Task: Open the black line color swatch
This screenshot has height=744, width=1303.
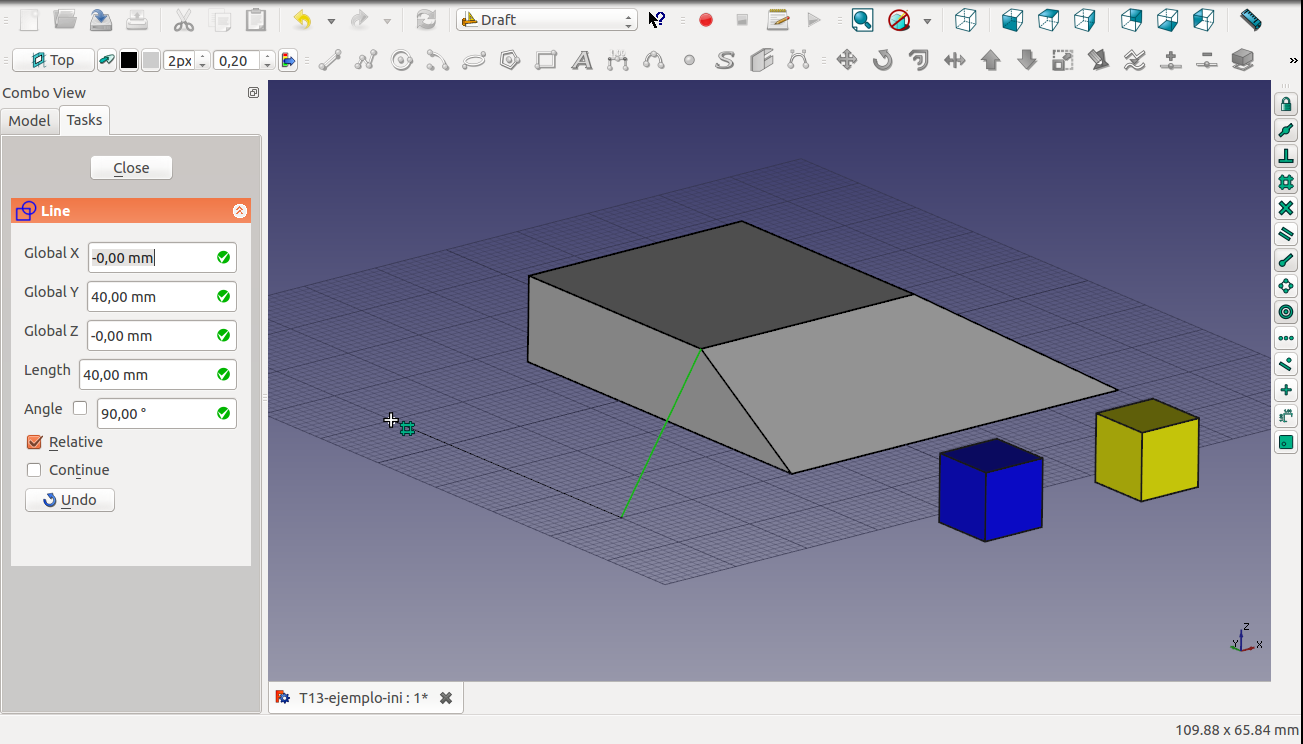Action: tap(129, 61)
